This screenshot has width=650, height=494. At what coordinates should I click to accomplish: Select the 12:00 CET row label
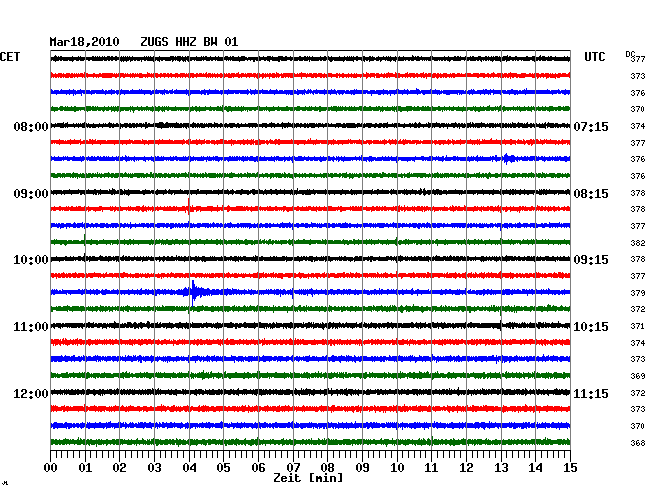pyautogui.click(x=31, y=393)
